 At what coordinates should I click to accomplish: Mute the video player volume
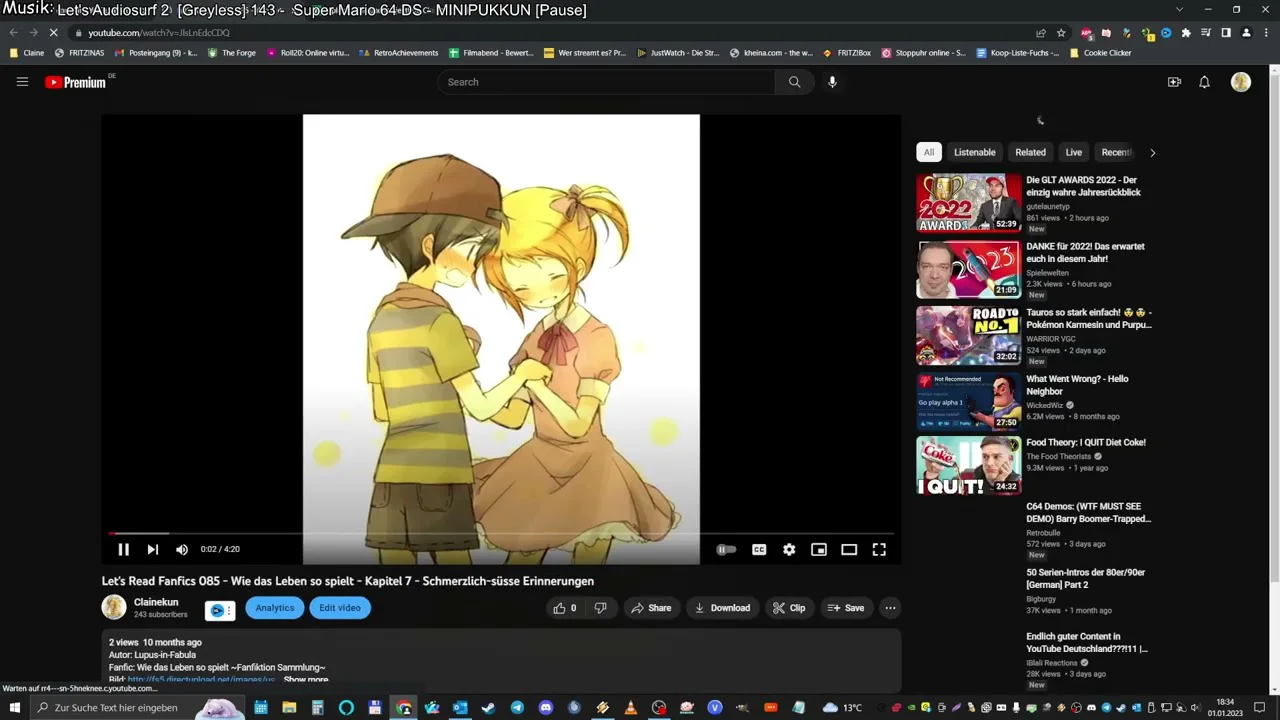182,549
